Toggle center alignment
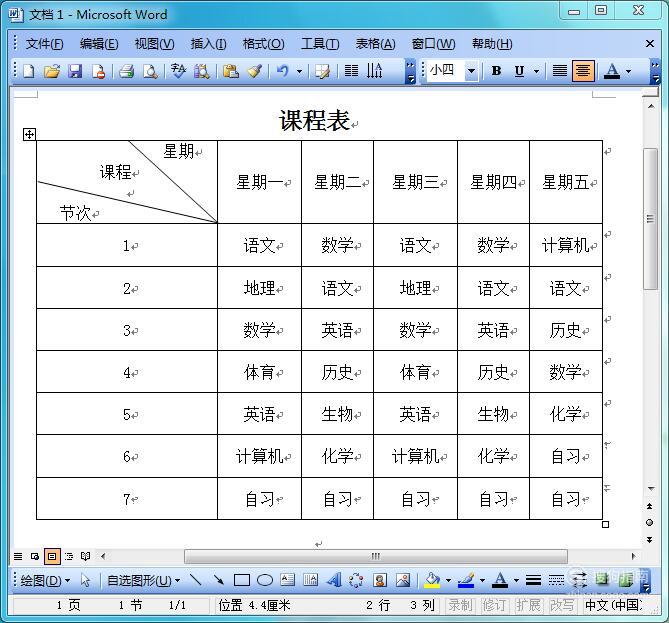This screenshot has width=669, height=623. (x=583, y=71)
